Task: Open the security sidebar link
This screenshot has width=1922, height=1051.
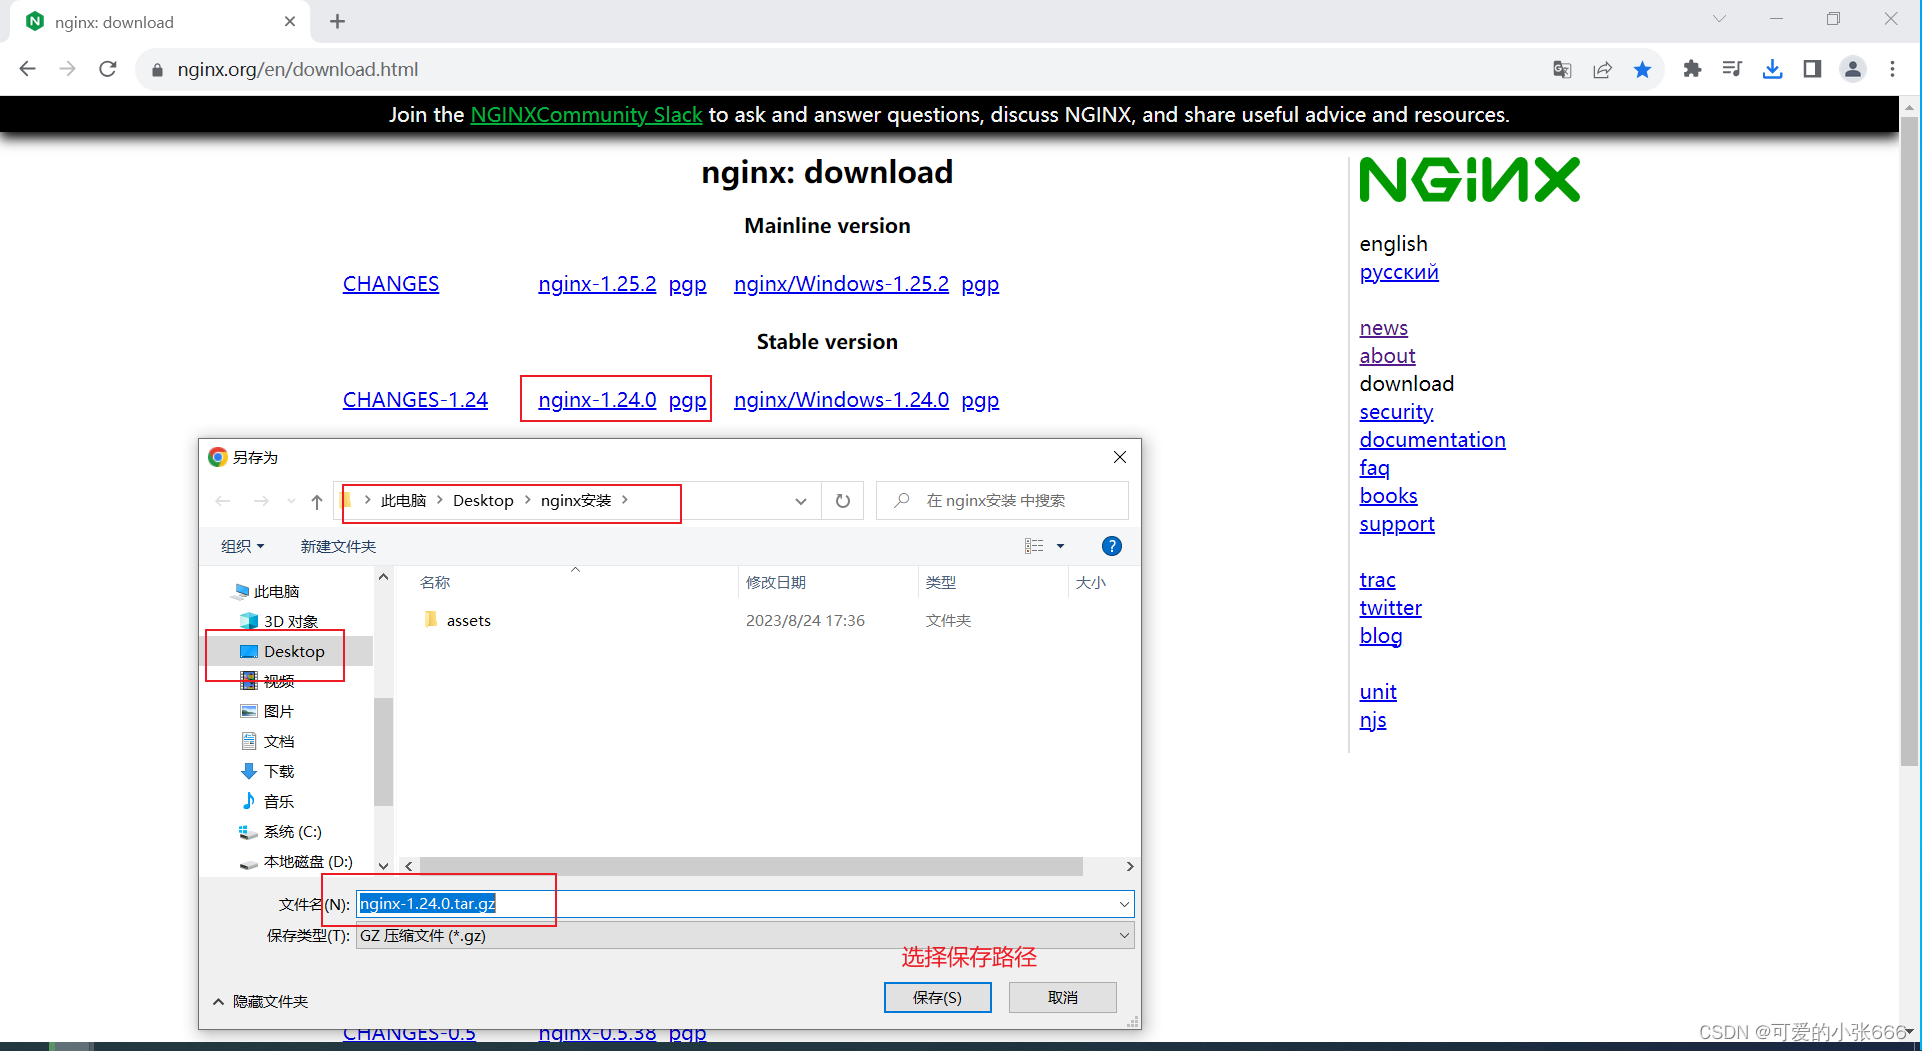Action: pyautogui.click(x=1396, y=412)
